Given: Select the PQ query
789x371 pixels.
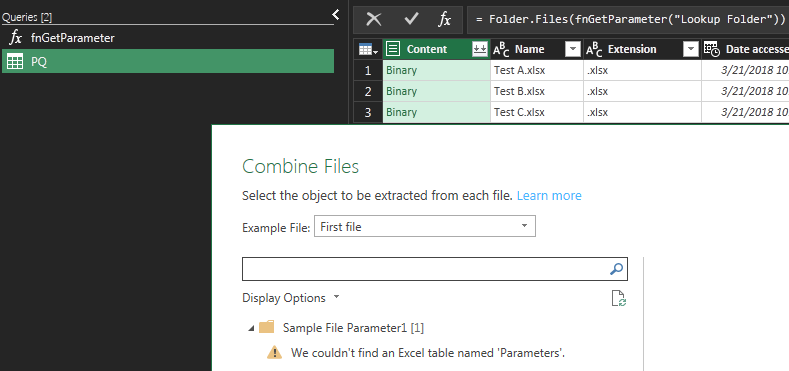Looking at the screenshot, I should [x=168, y=61].
